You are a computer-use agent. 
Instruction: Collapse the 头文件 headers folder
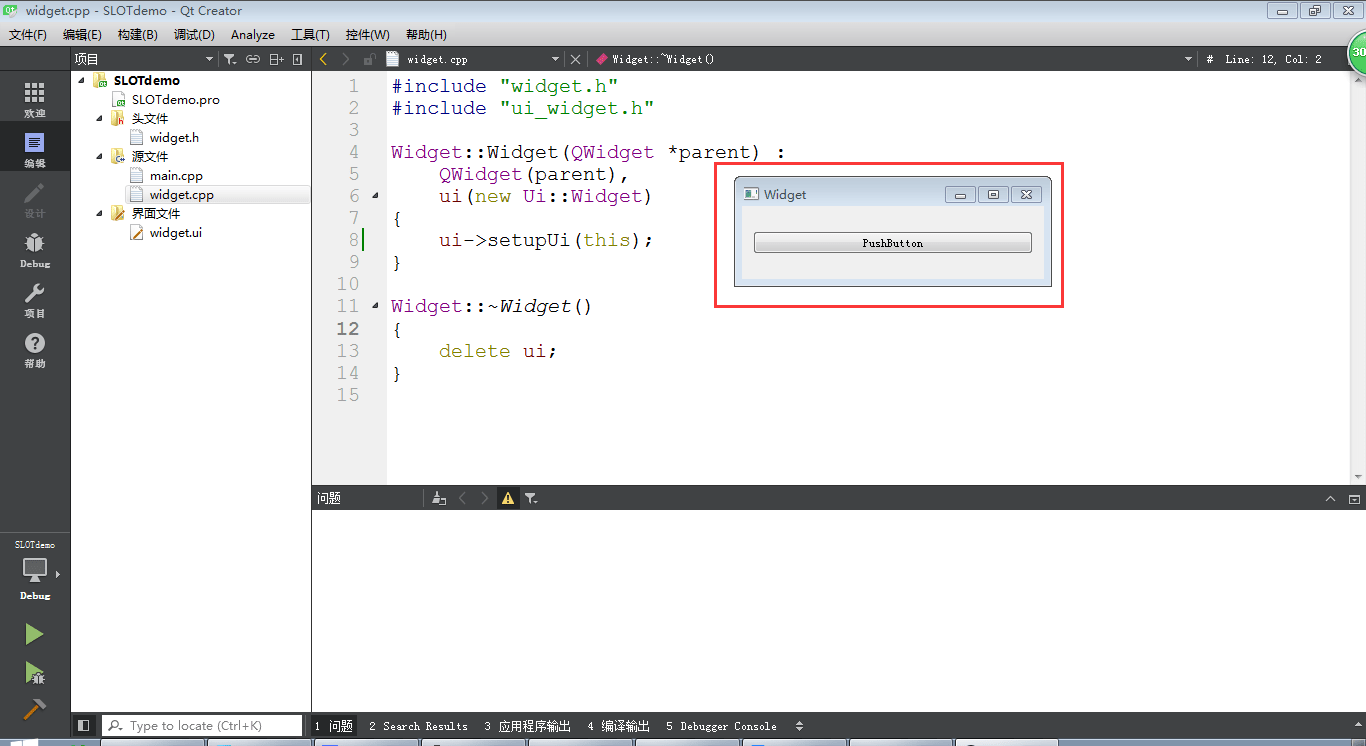100,118
